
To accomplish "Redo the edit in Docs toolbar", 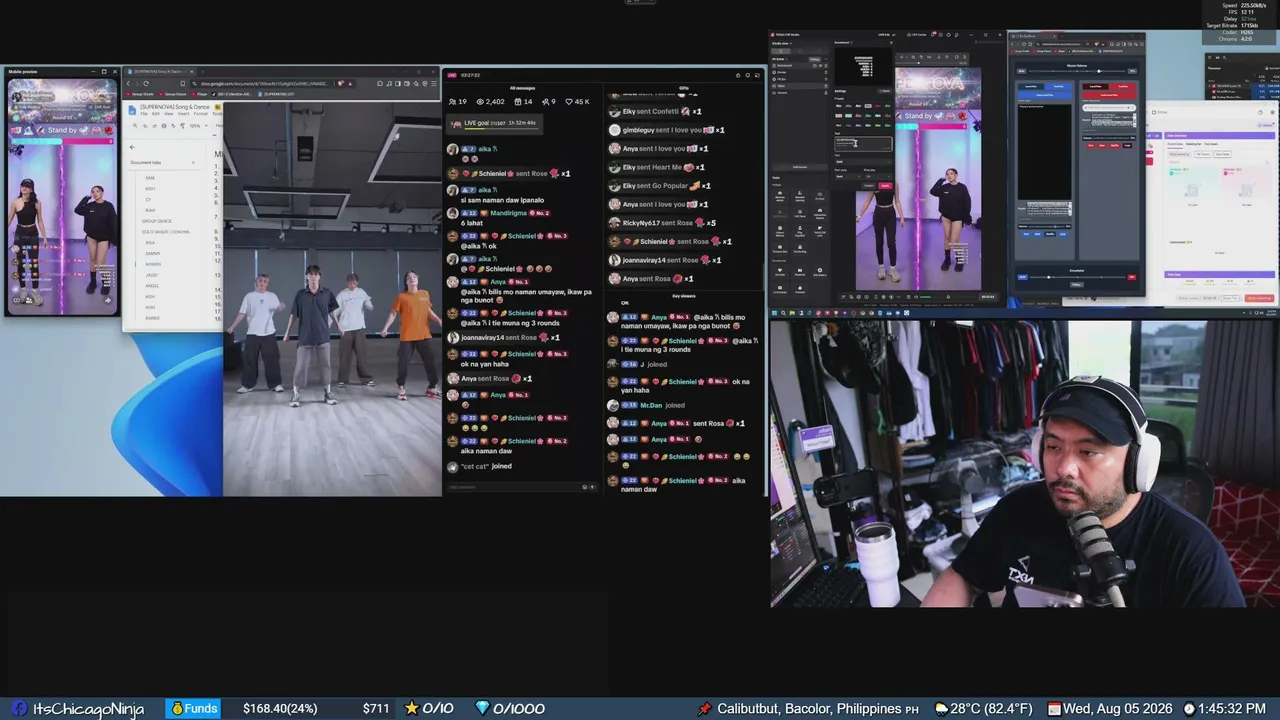I will point(153,126).
